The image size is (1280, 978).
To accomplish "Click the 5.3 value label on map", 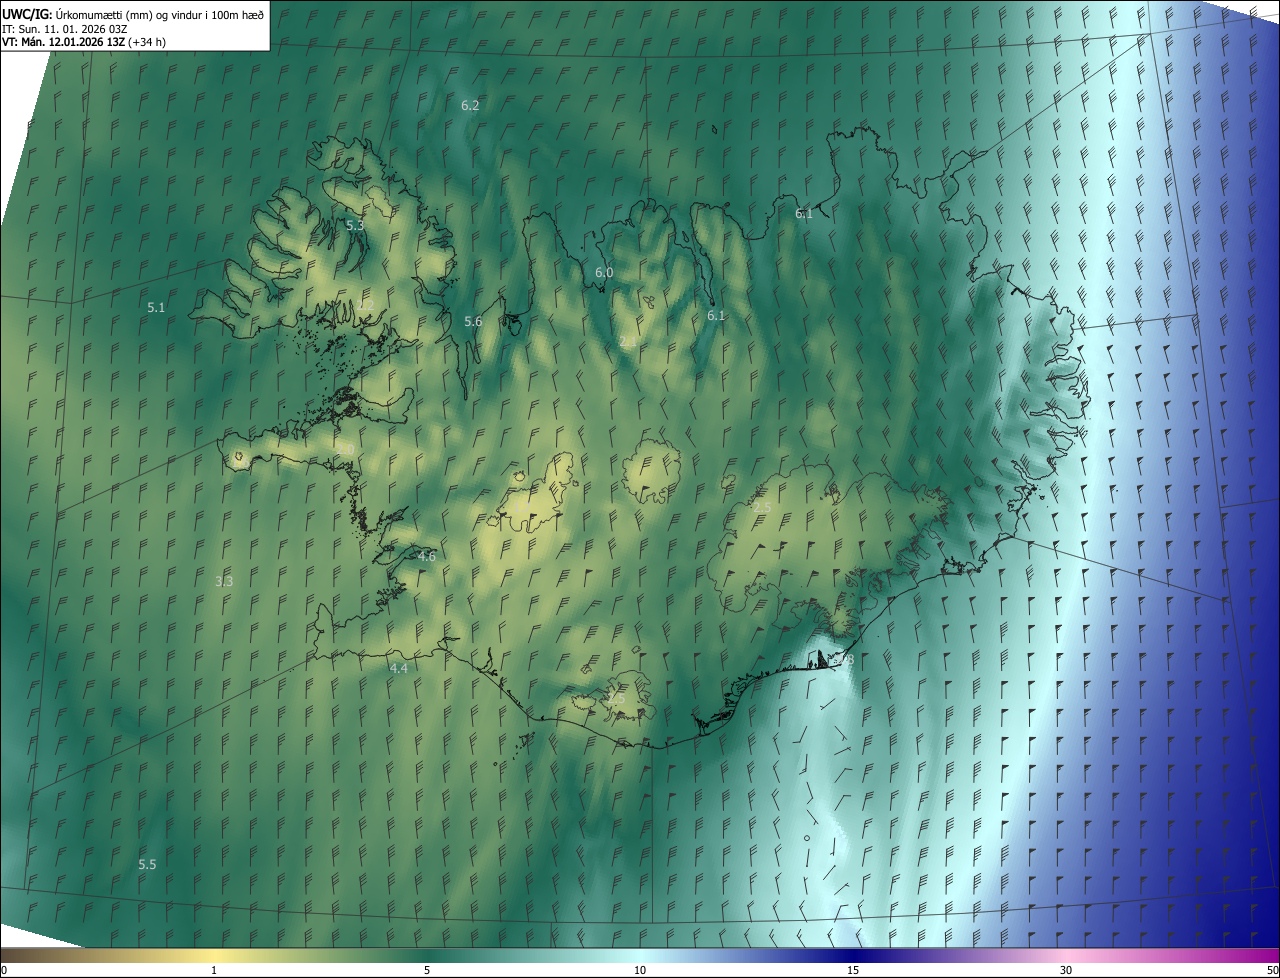I will coord(355,226).
